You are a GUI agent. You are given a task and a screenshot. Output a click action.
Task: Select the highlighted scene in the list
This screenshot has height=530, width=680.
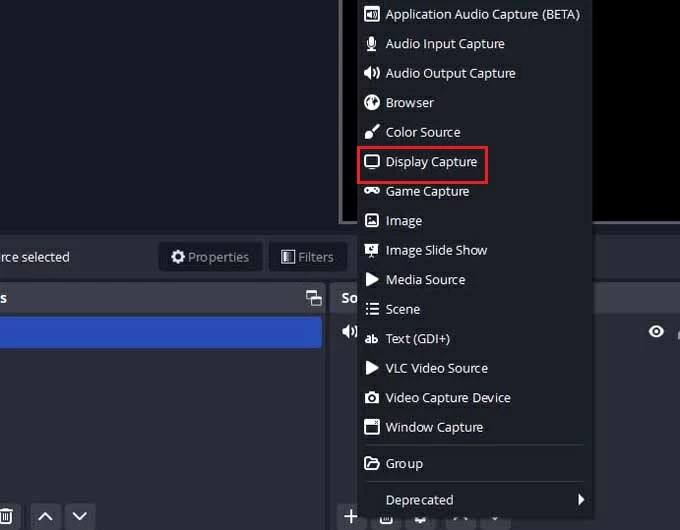160,332
